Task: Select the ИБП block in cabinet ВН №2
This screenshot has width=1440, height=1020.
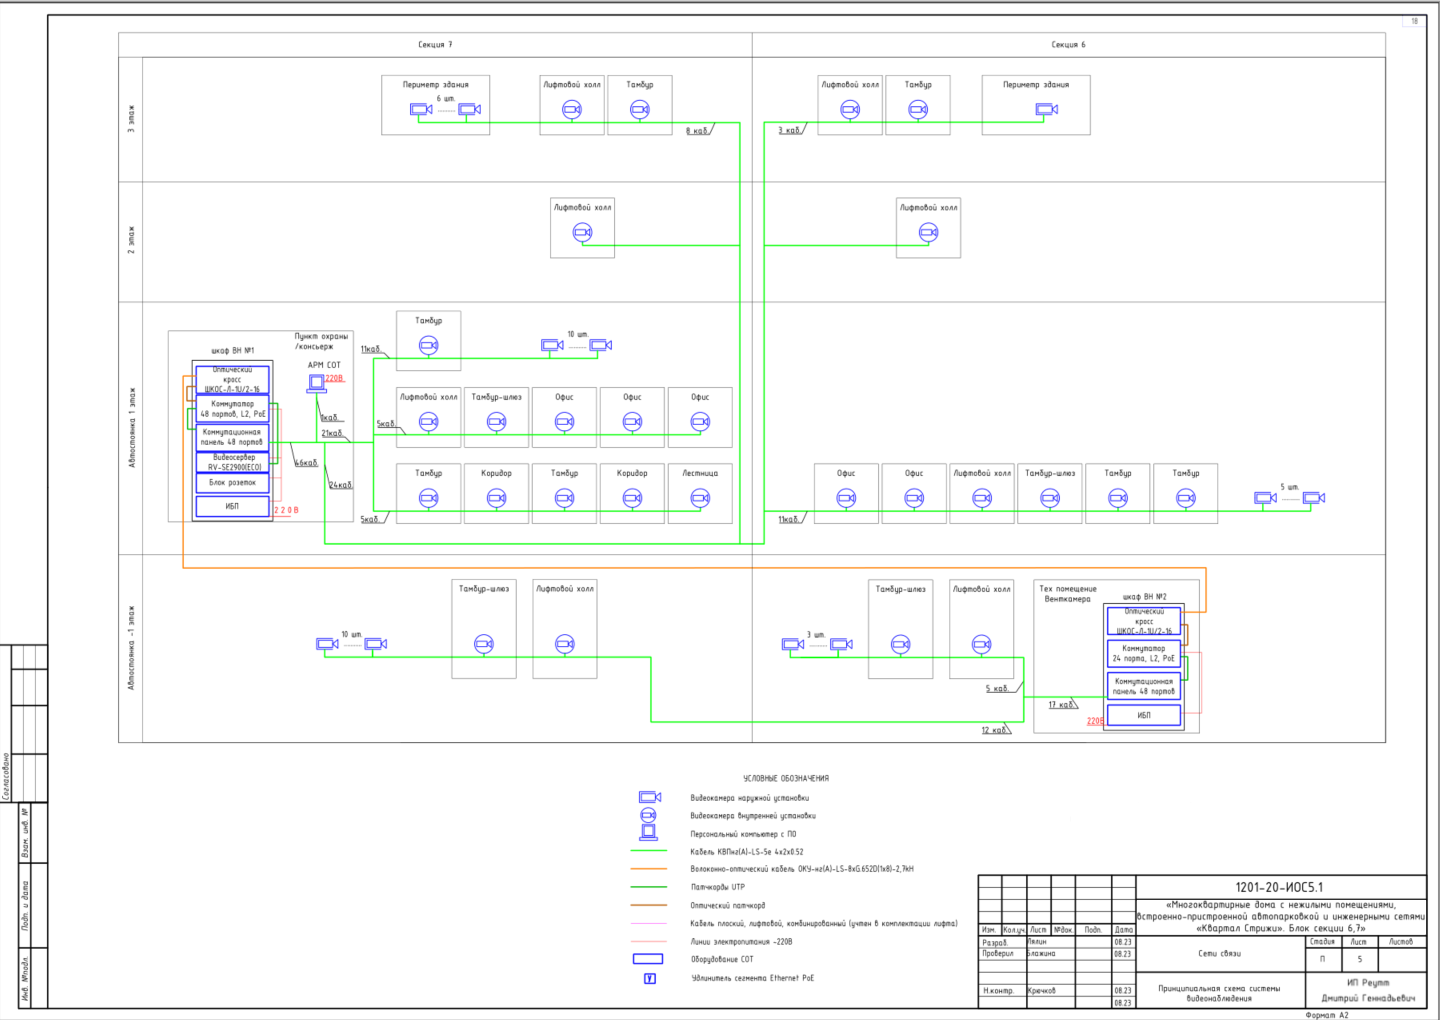Action: click(x=1144, y=715)
